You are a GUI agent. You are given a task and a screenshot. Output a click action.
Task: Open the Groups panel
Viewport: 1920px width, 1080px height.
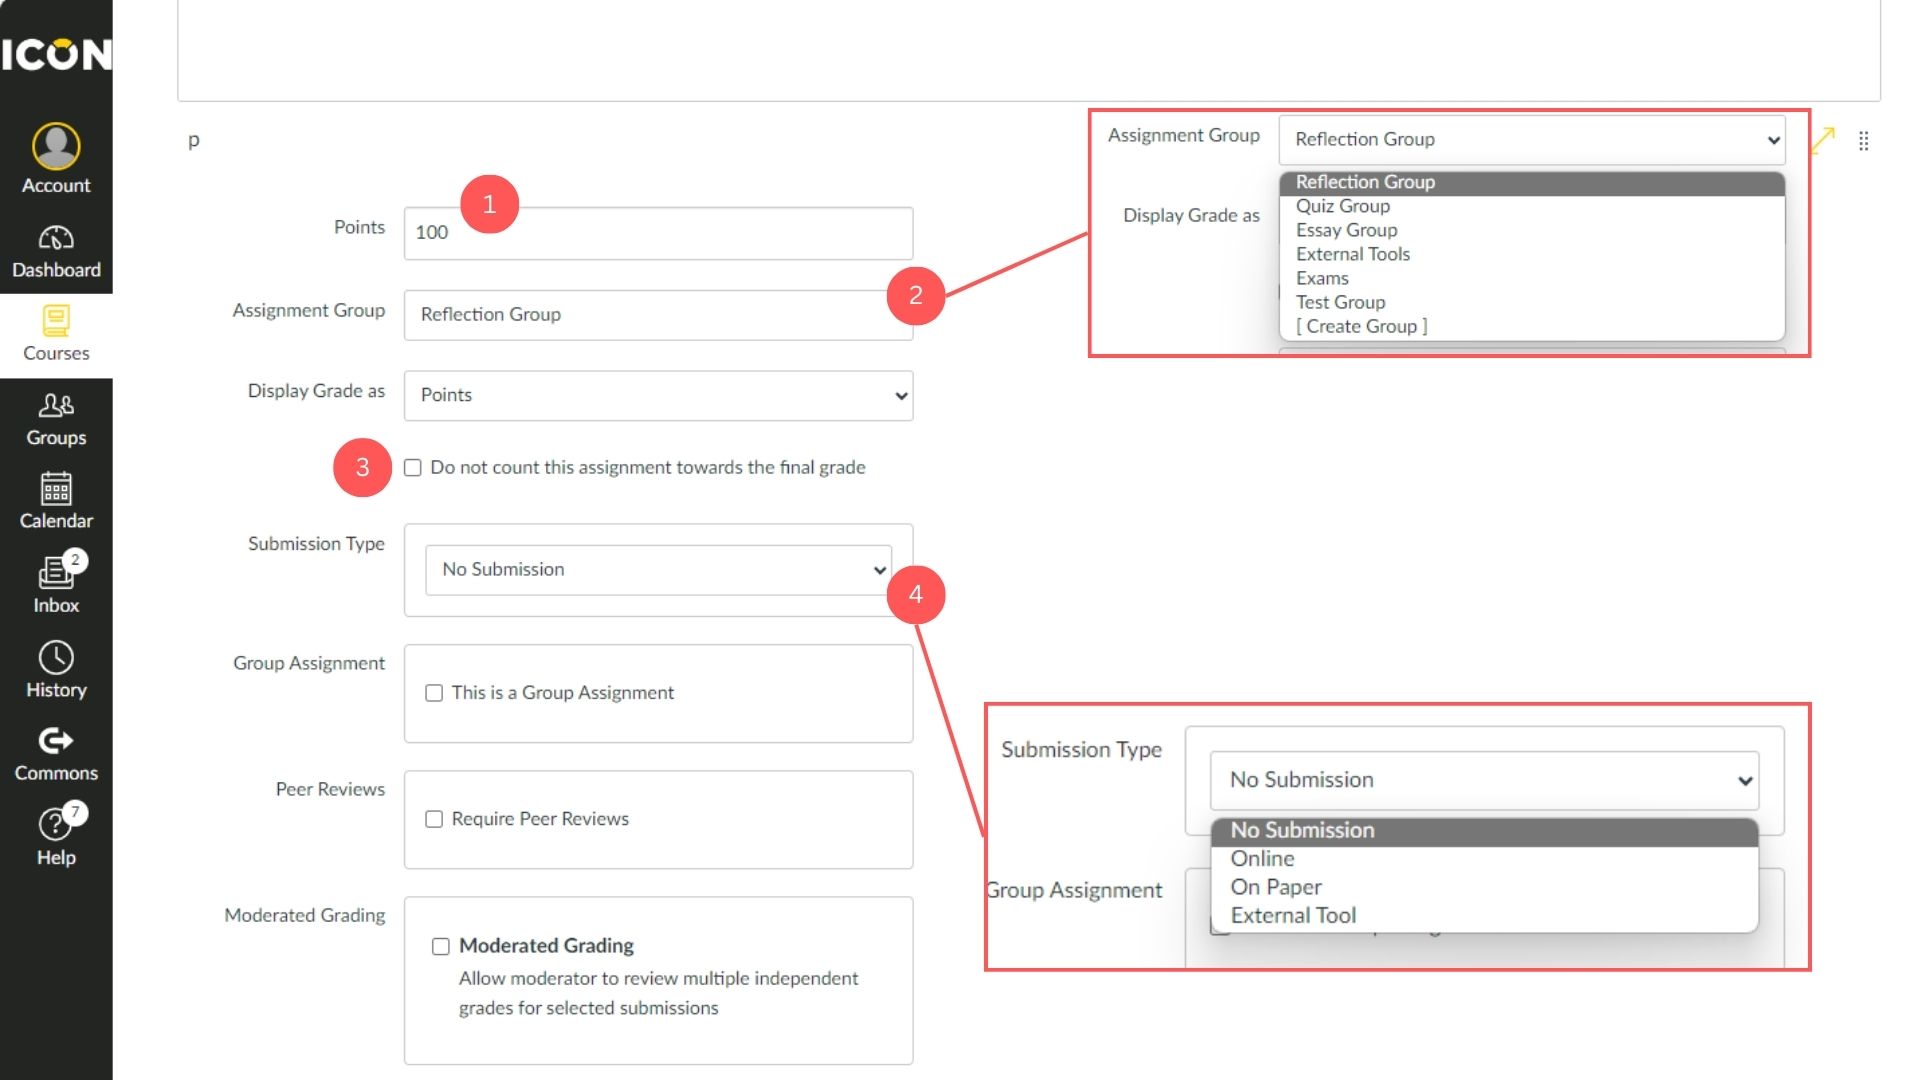coord(56,417)
